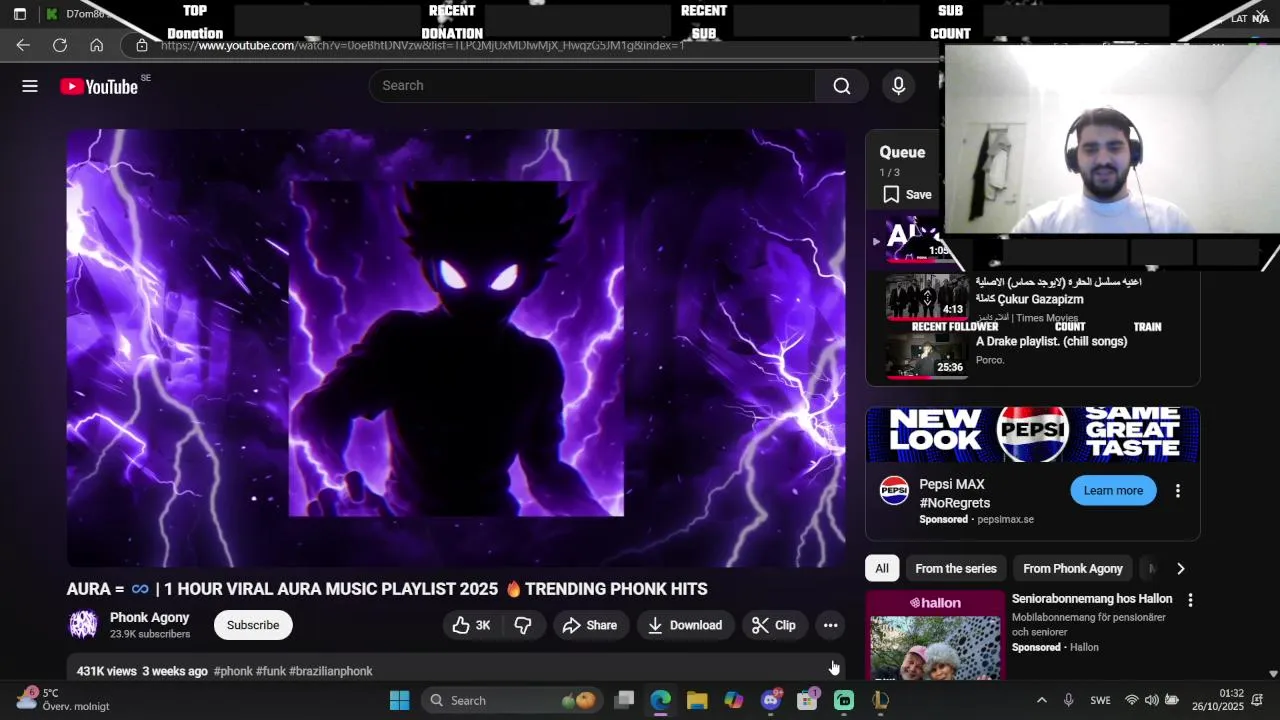The height and width of the screenshot is (720, 1280).
Task: Open the Hallon sponsored ad thumbnail
Action: [935, 635]
